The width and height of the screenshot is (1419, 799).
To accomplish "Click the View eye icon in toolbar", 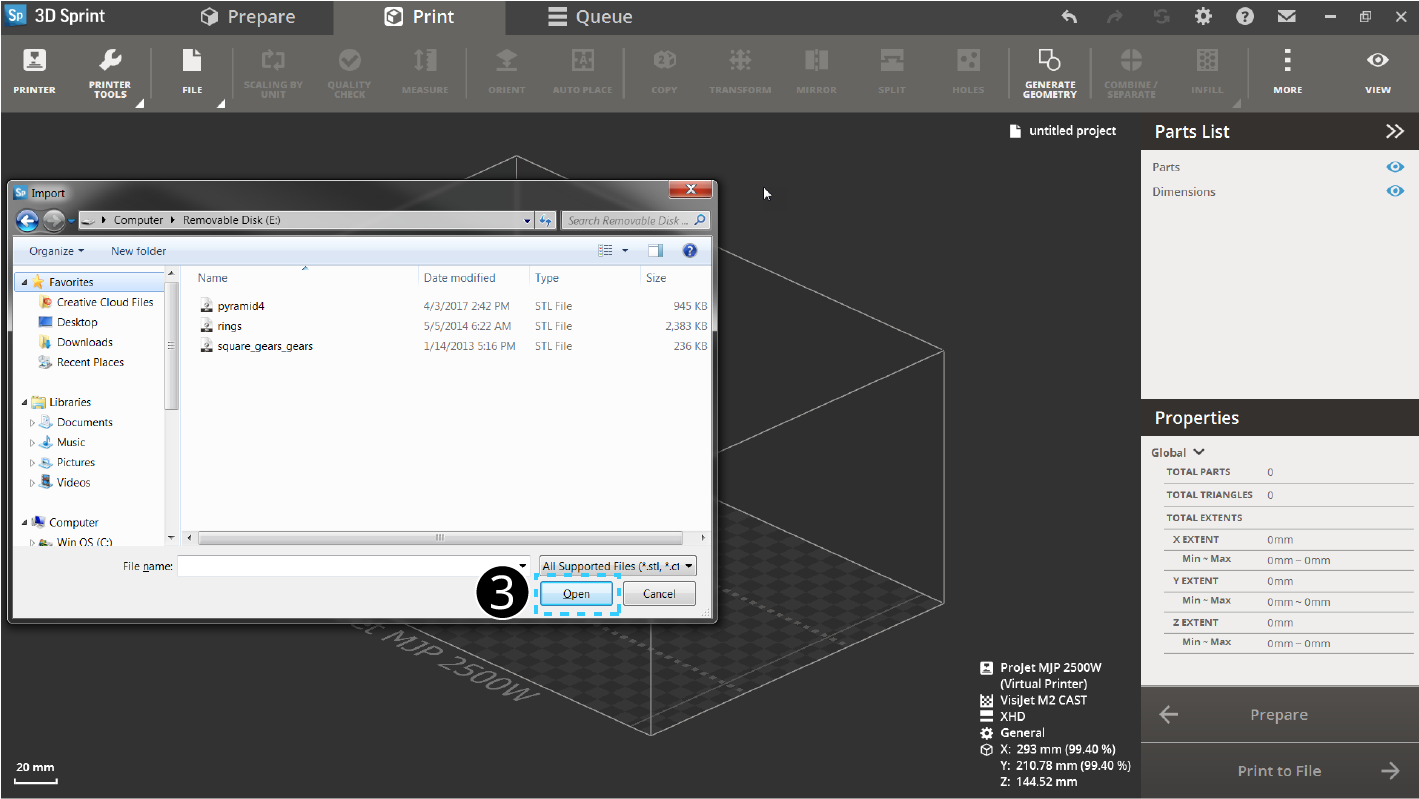I will click(1377, 72).
